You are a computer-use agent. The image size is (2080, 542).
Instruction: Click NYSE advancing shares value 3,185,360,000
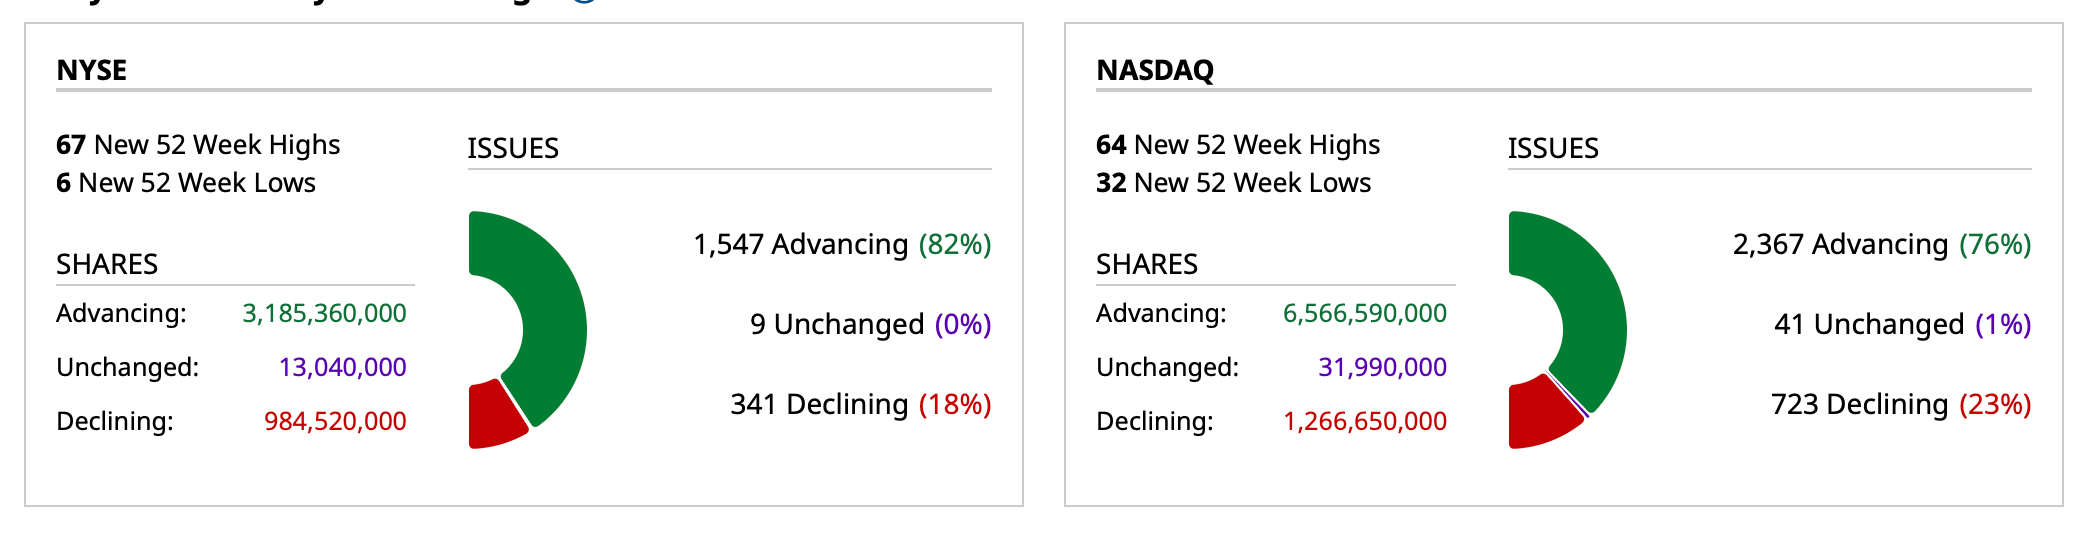[x=324, y=314]
